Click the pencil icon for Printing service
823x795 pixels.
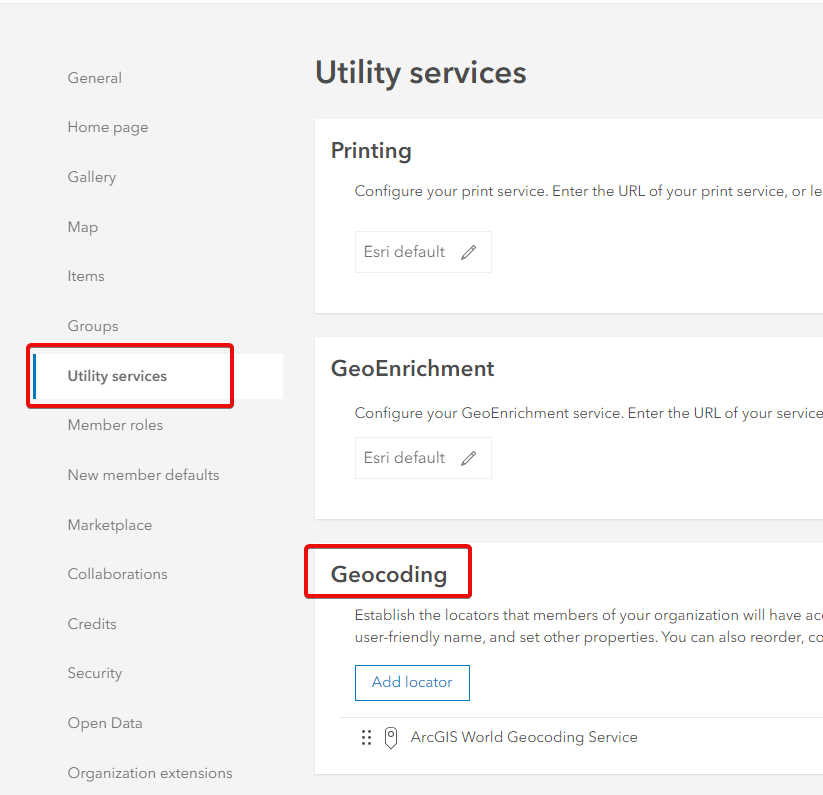[469, 253]
